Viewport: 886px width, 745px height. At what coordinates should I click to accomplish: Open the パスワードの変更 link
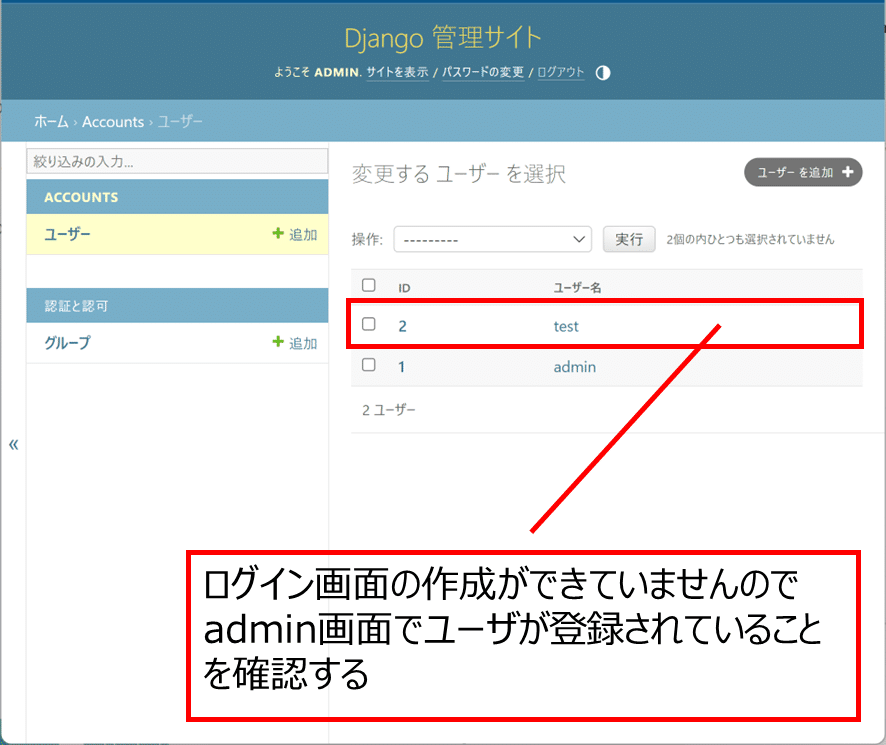pos(483,72)
